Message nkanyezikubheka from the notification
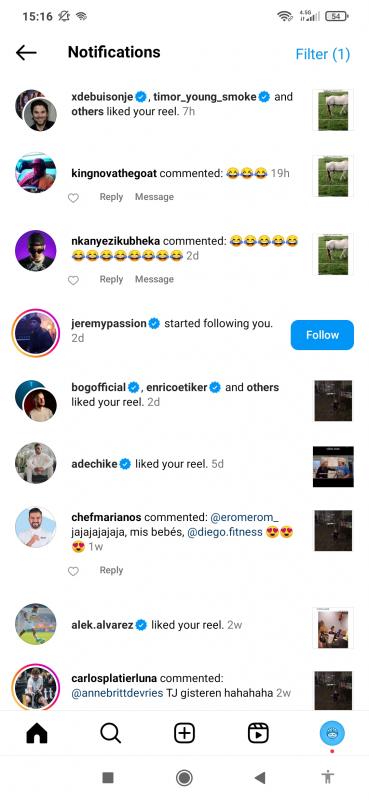The width and height of the screenshot is (369, 800). coord(154,279)
